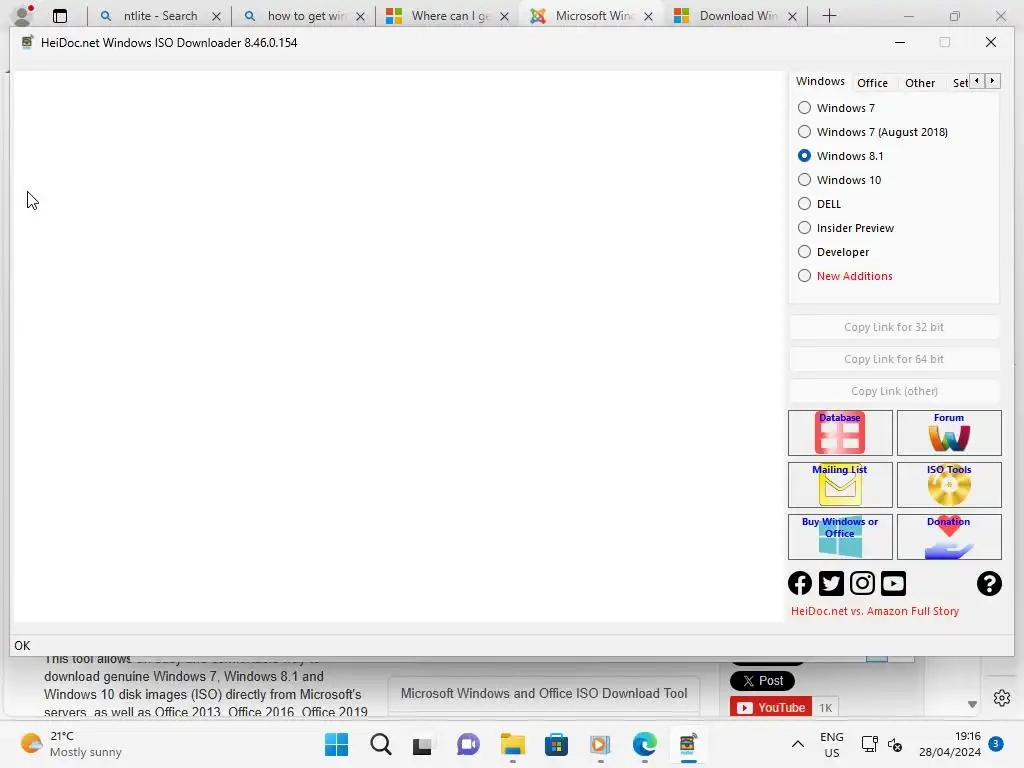Click Copy Link (other) button

click(x=894, y=391)
